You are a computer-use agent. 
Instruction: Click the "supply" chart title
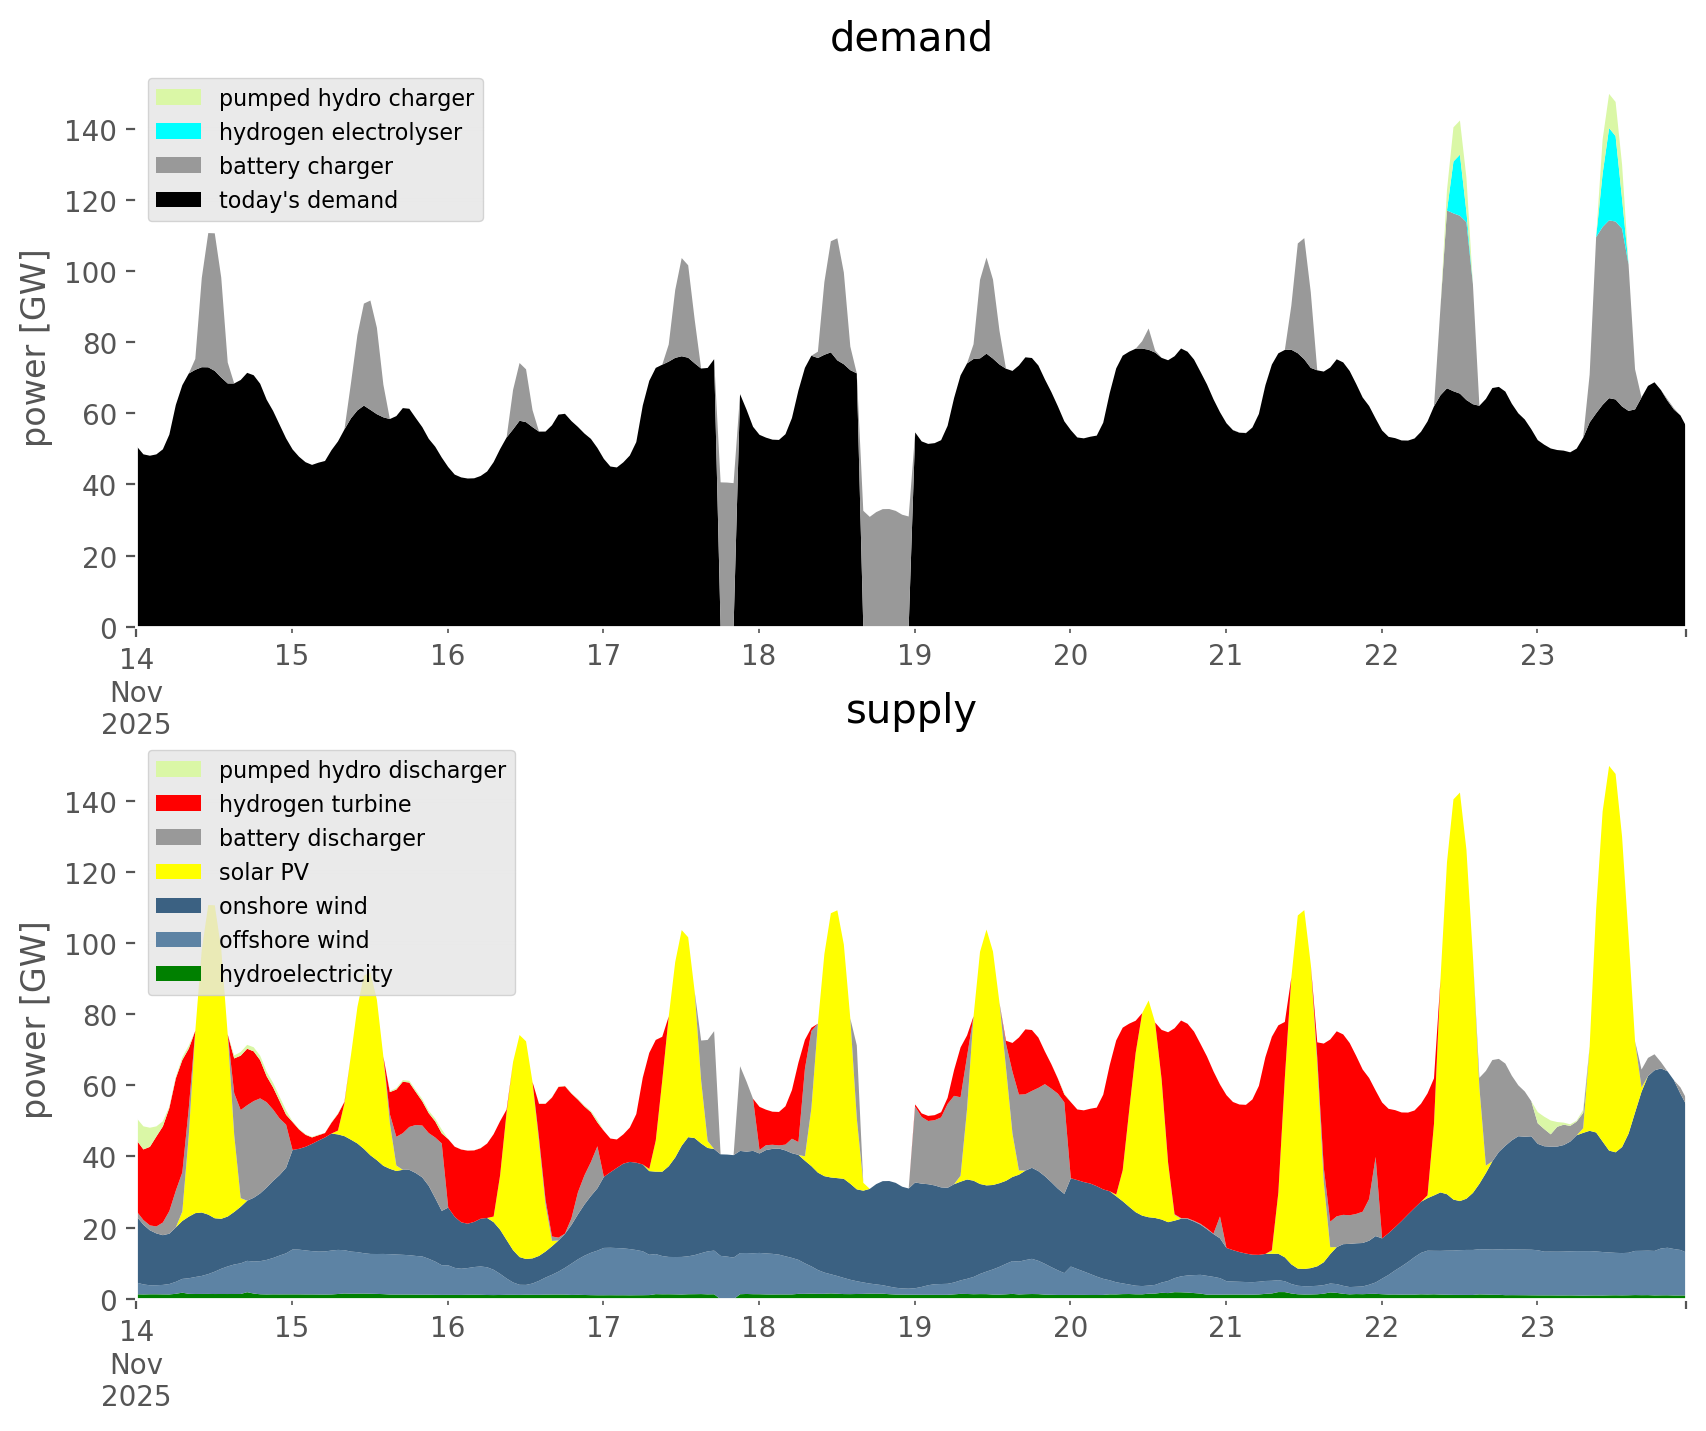pyautogui.click(x=910, y=710)
